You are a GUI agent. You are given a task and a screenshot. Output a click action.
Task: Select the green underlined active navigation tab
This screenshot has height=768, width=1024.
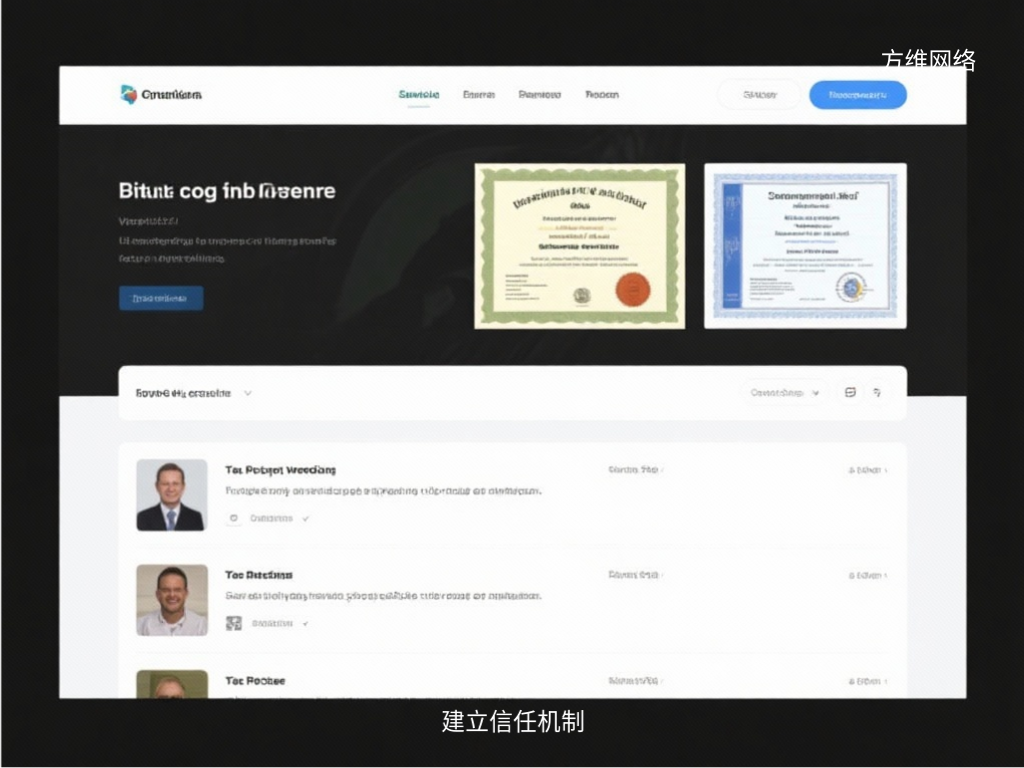pos(418,95)
